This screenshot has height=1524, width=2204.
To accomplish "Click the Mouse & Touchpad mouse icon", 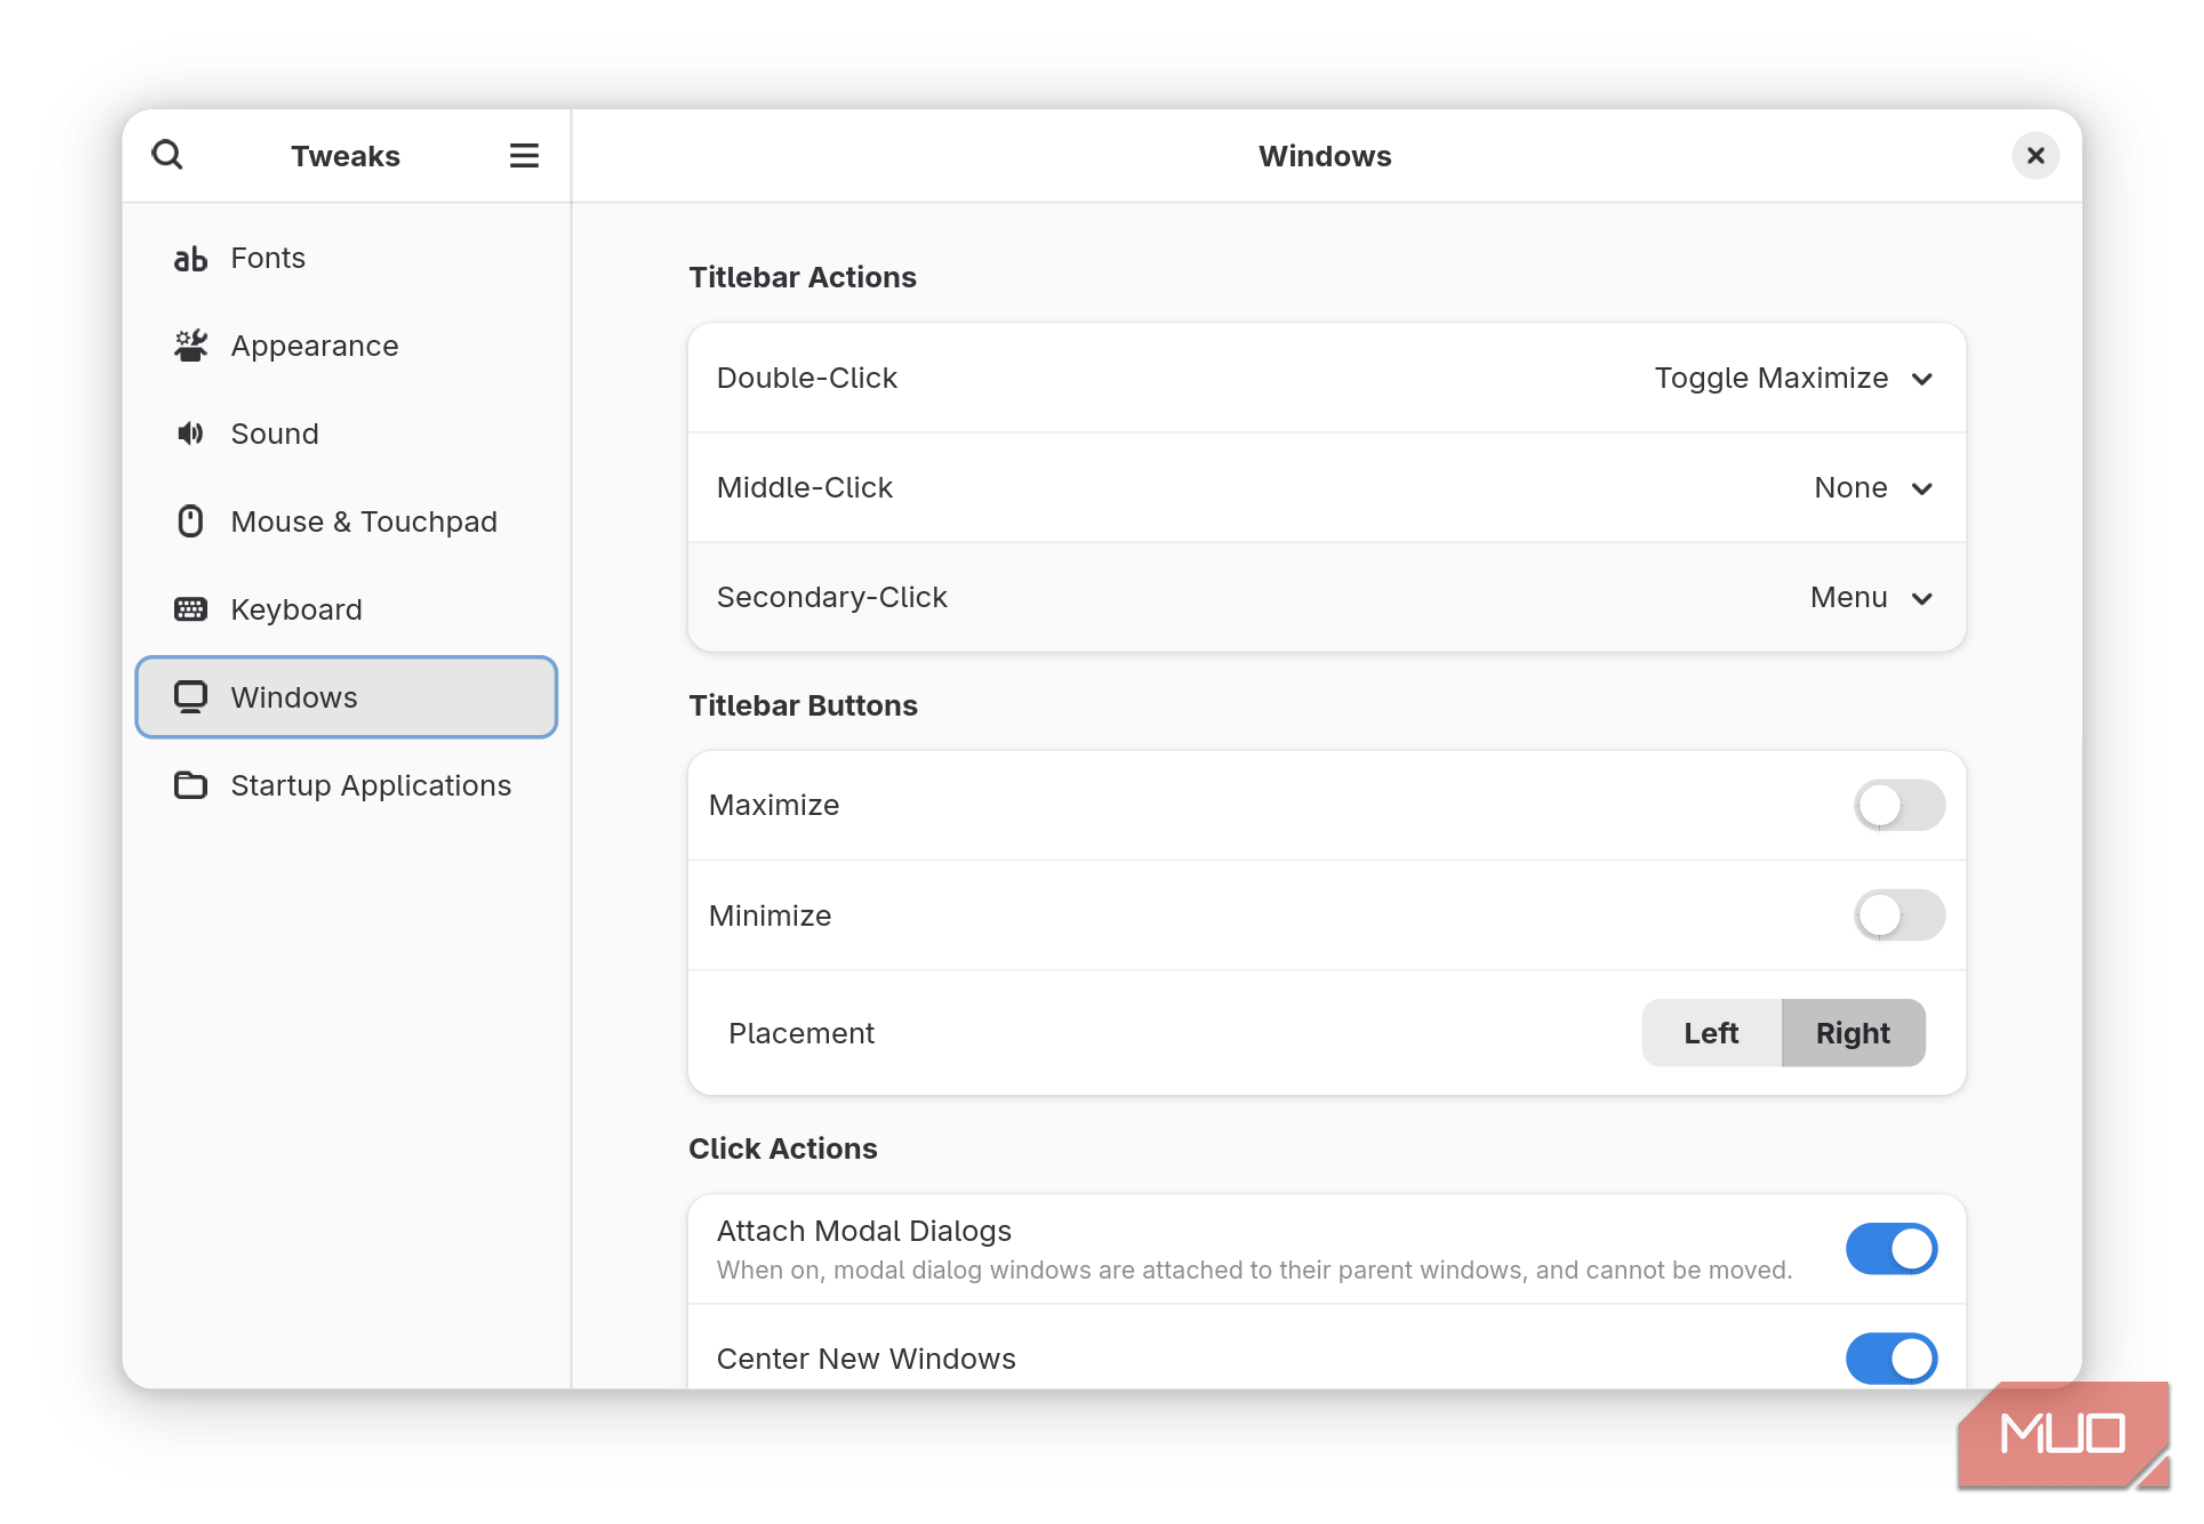I will pos(190,521).
